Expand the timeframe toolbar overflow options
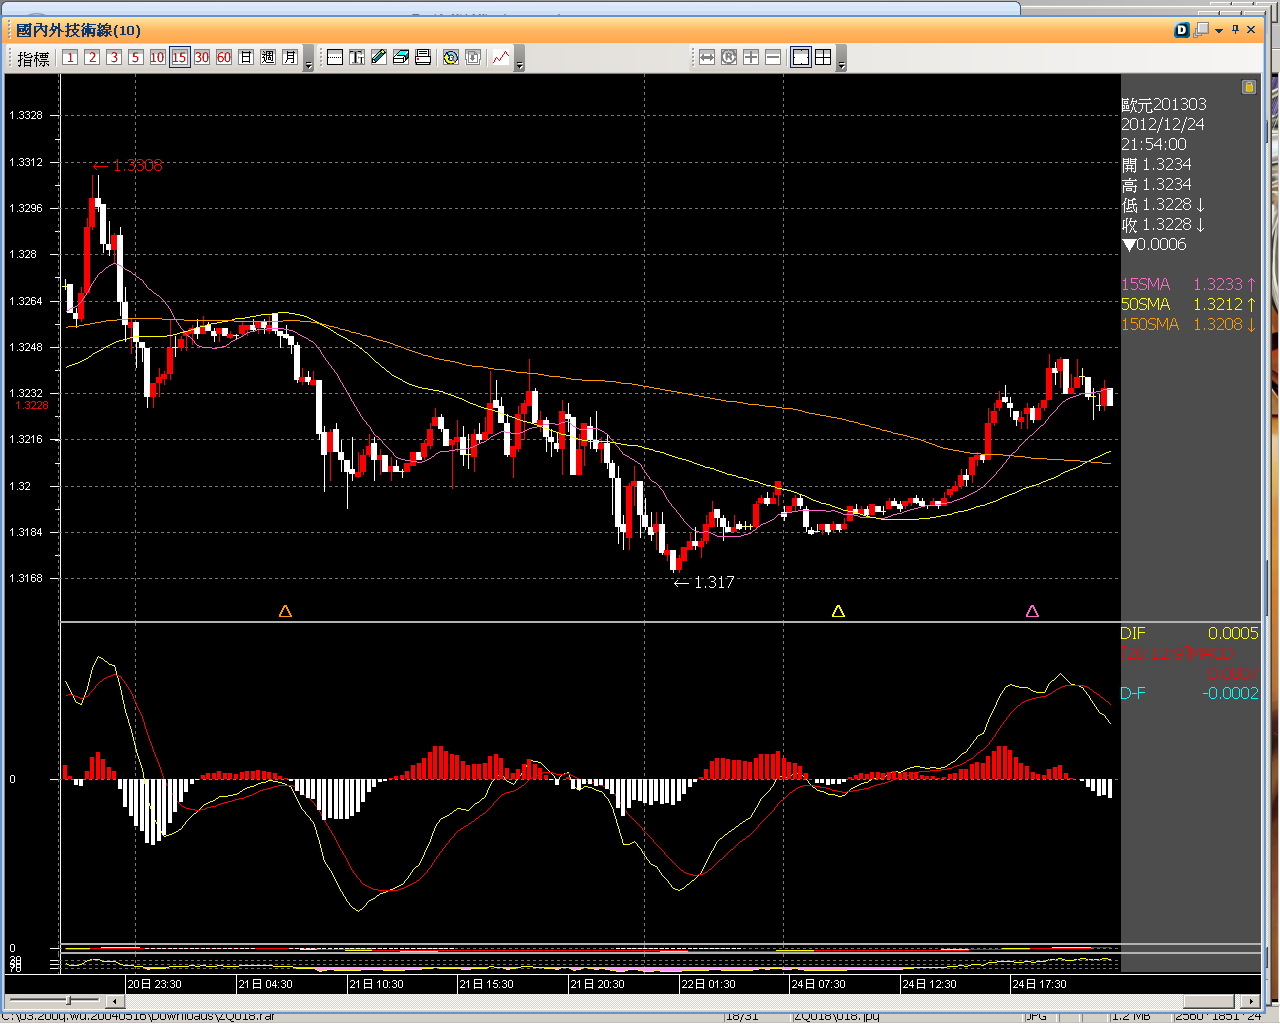 point(308,60)
